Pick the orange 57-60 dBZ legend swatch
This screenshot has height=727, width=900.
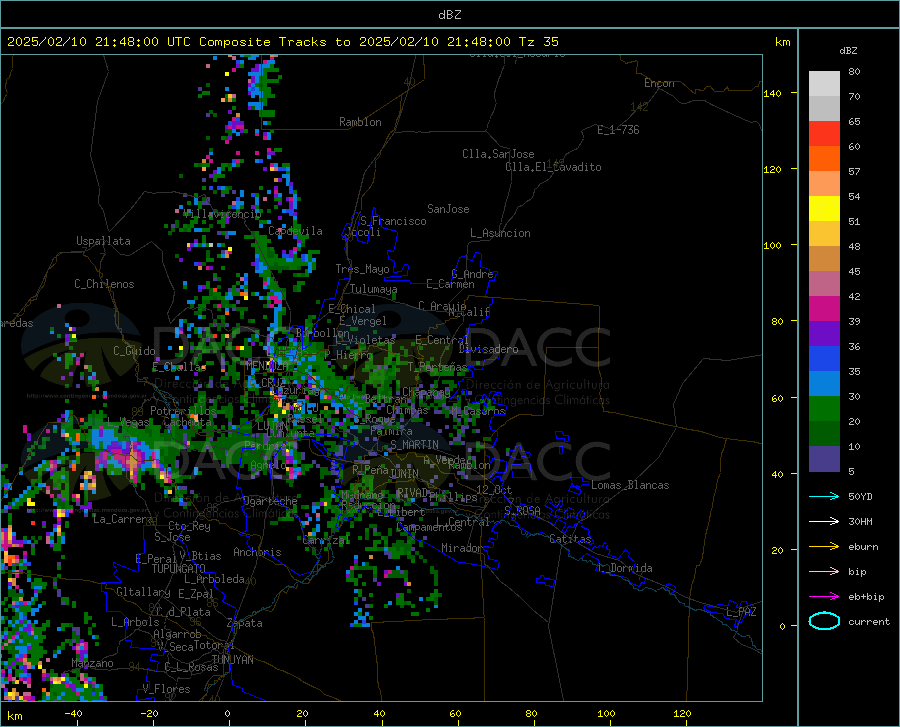tap(824, 159)
